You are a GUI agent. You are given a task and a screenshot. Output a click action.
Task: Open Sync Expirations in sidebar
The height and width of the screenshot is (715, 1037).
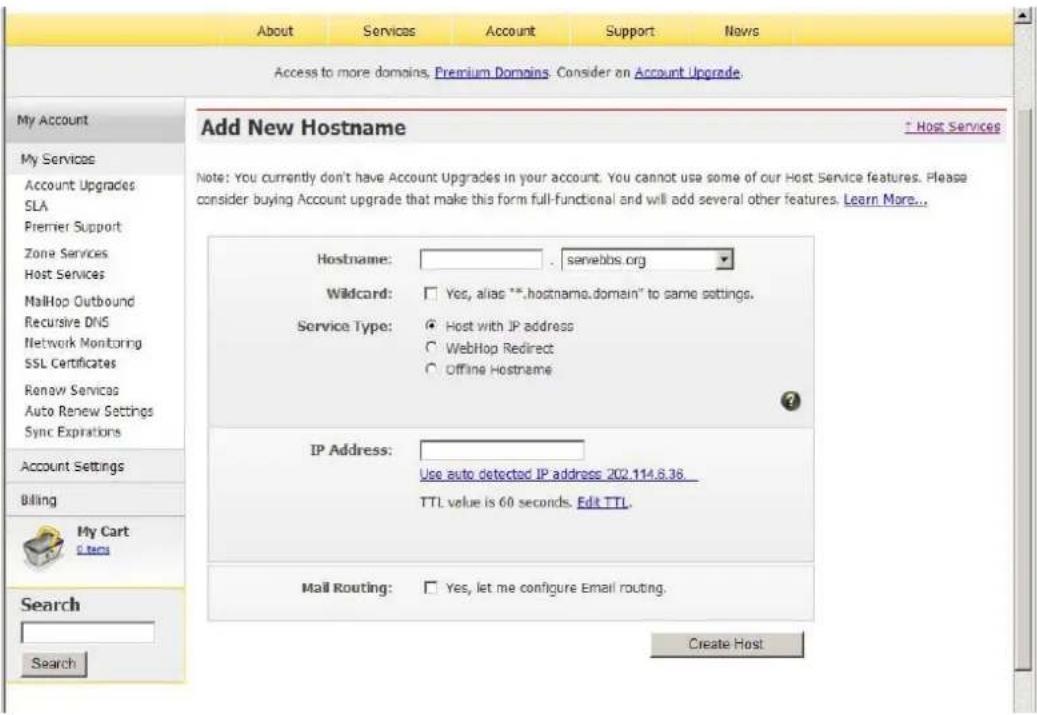[73, 432]
